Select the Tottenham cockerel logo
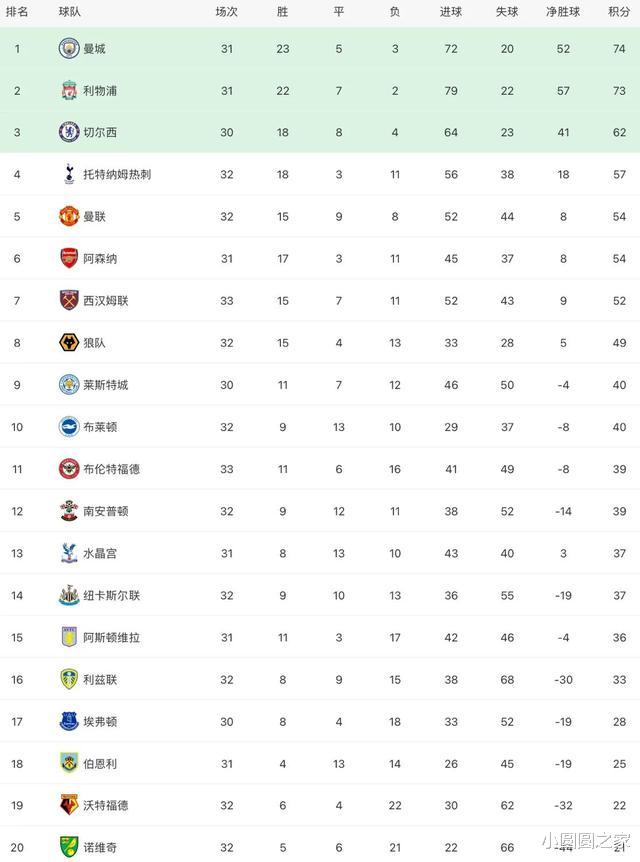Screen dimensions: 640x862 pos(69,174)
